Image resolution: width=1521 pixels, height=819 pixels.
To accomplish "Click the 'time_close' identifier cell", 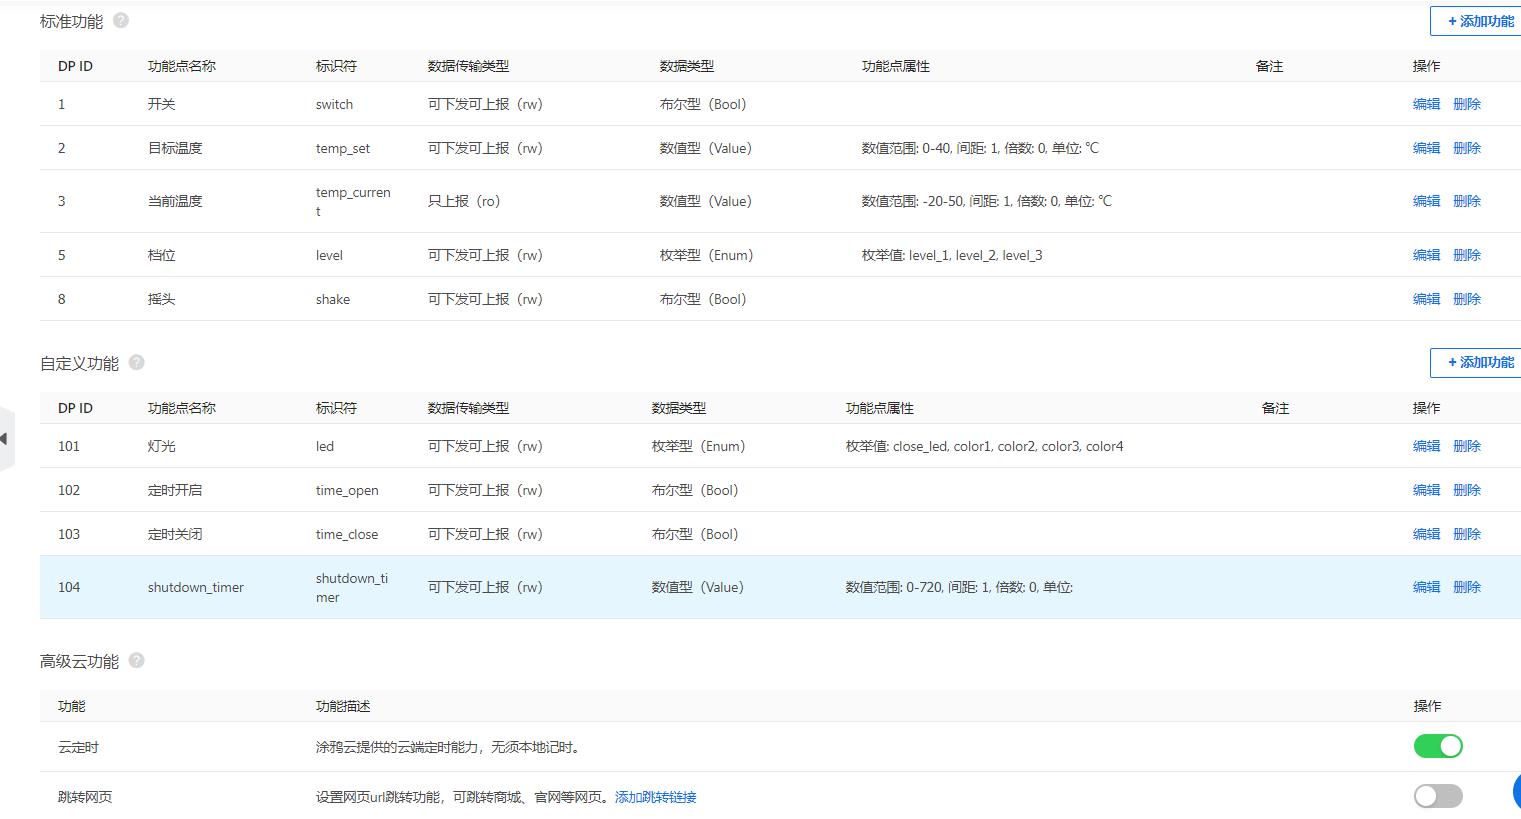I will tap(347, 534).
